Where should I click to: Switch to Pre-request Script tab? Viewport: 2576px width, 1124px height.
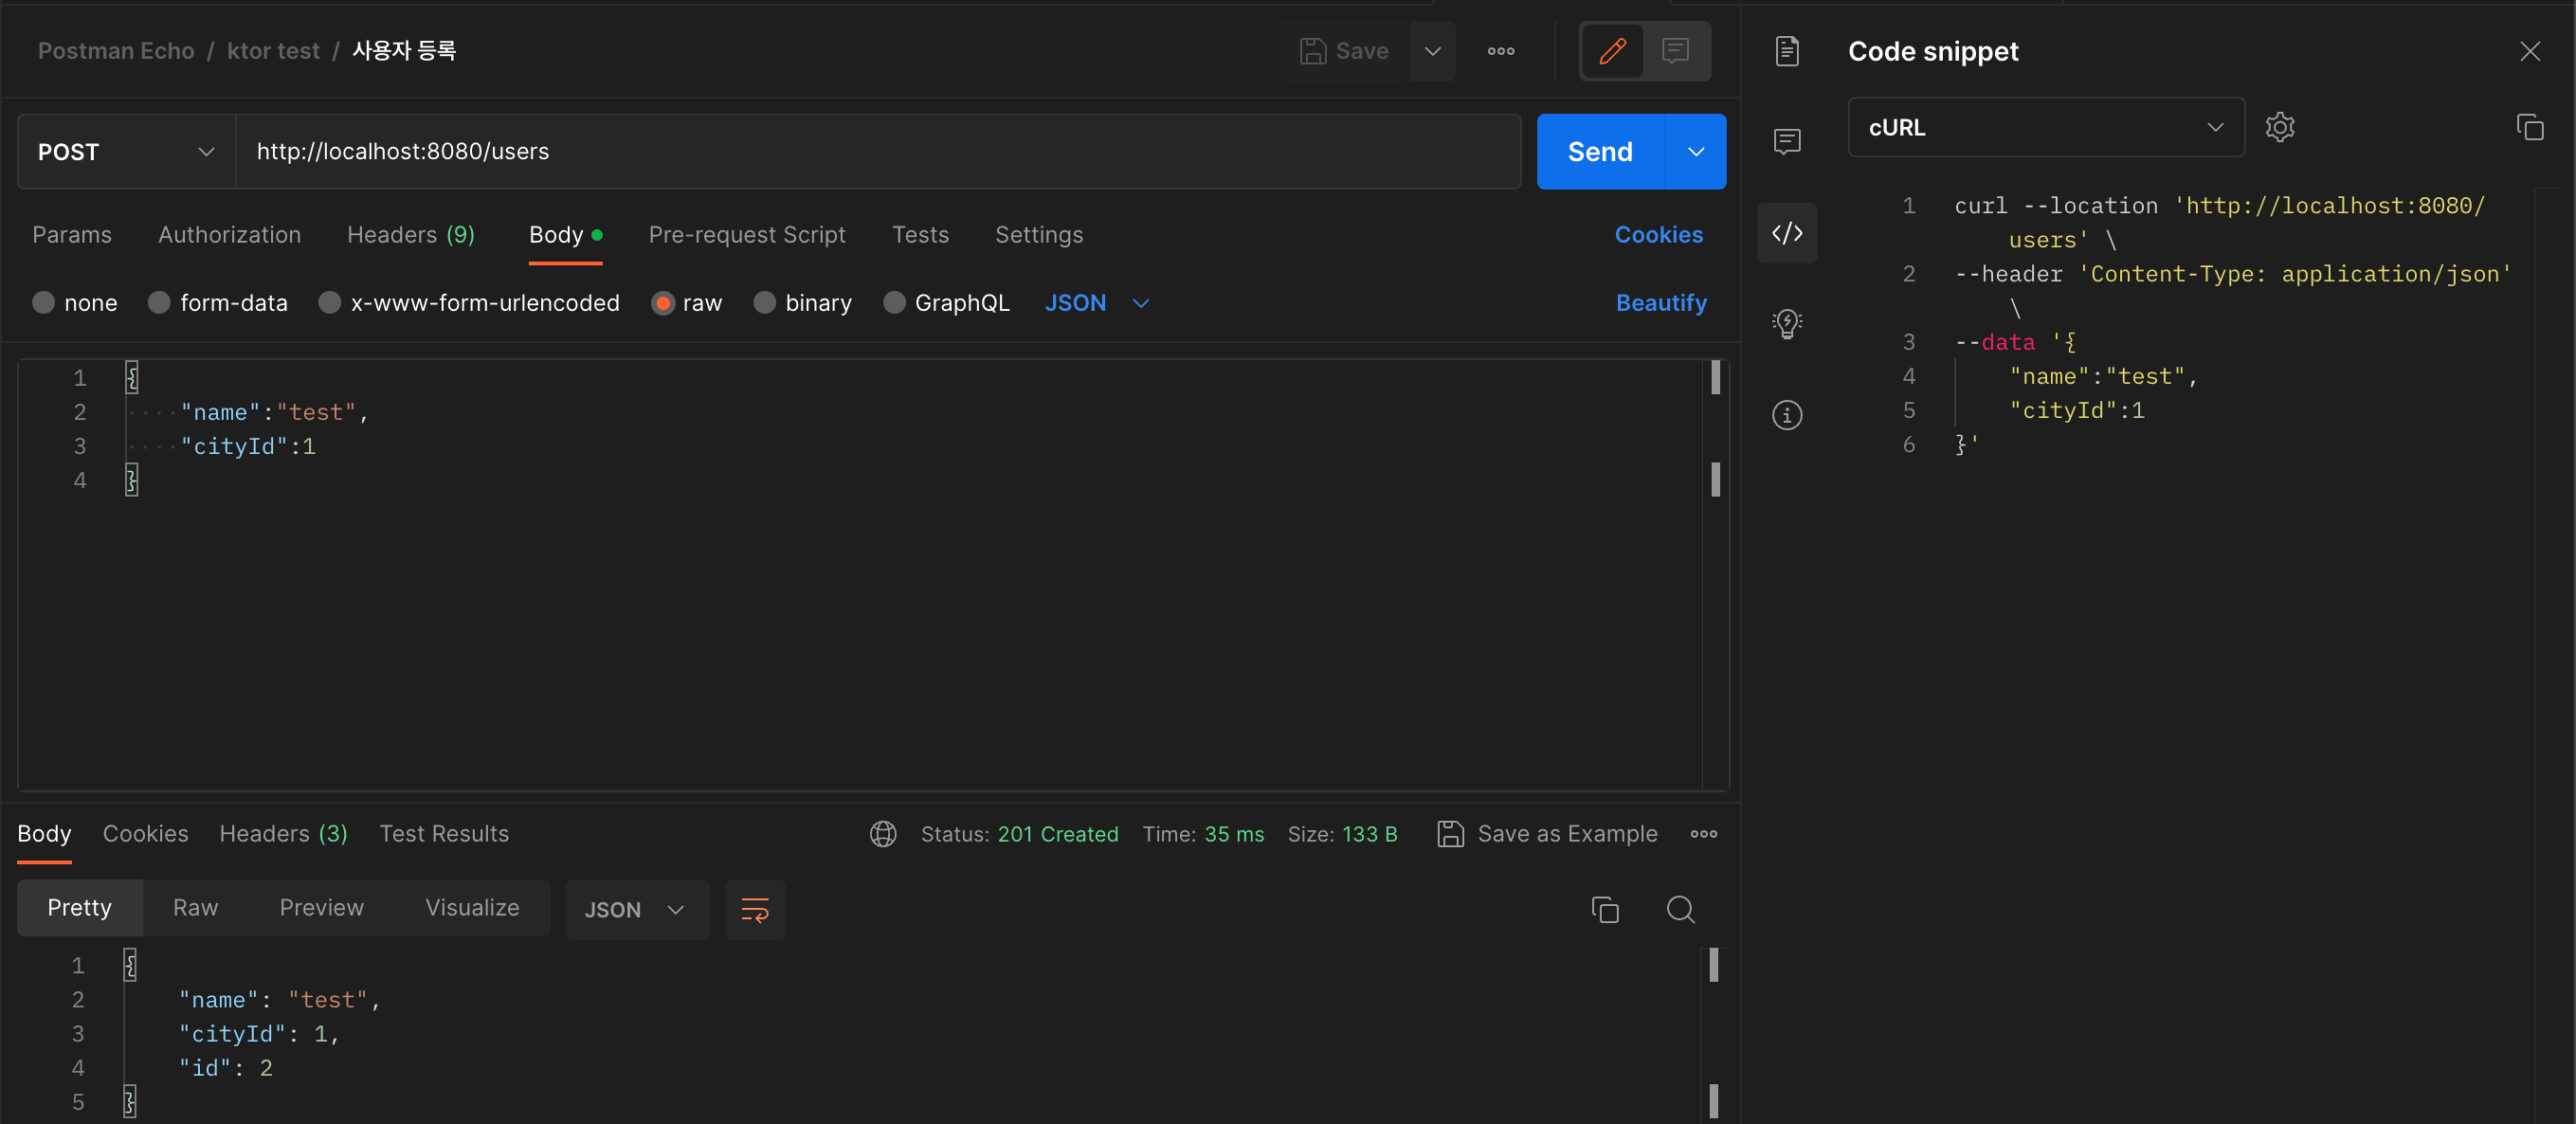click(x=746, y=235)
